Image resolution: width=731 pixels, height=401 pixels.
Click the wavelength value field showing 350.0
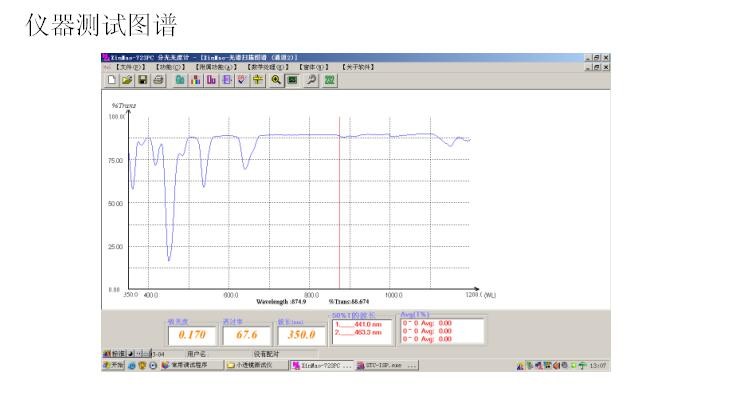300,334
